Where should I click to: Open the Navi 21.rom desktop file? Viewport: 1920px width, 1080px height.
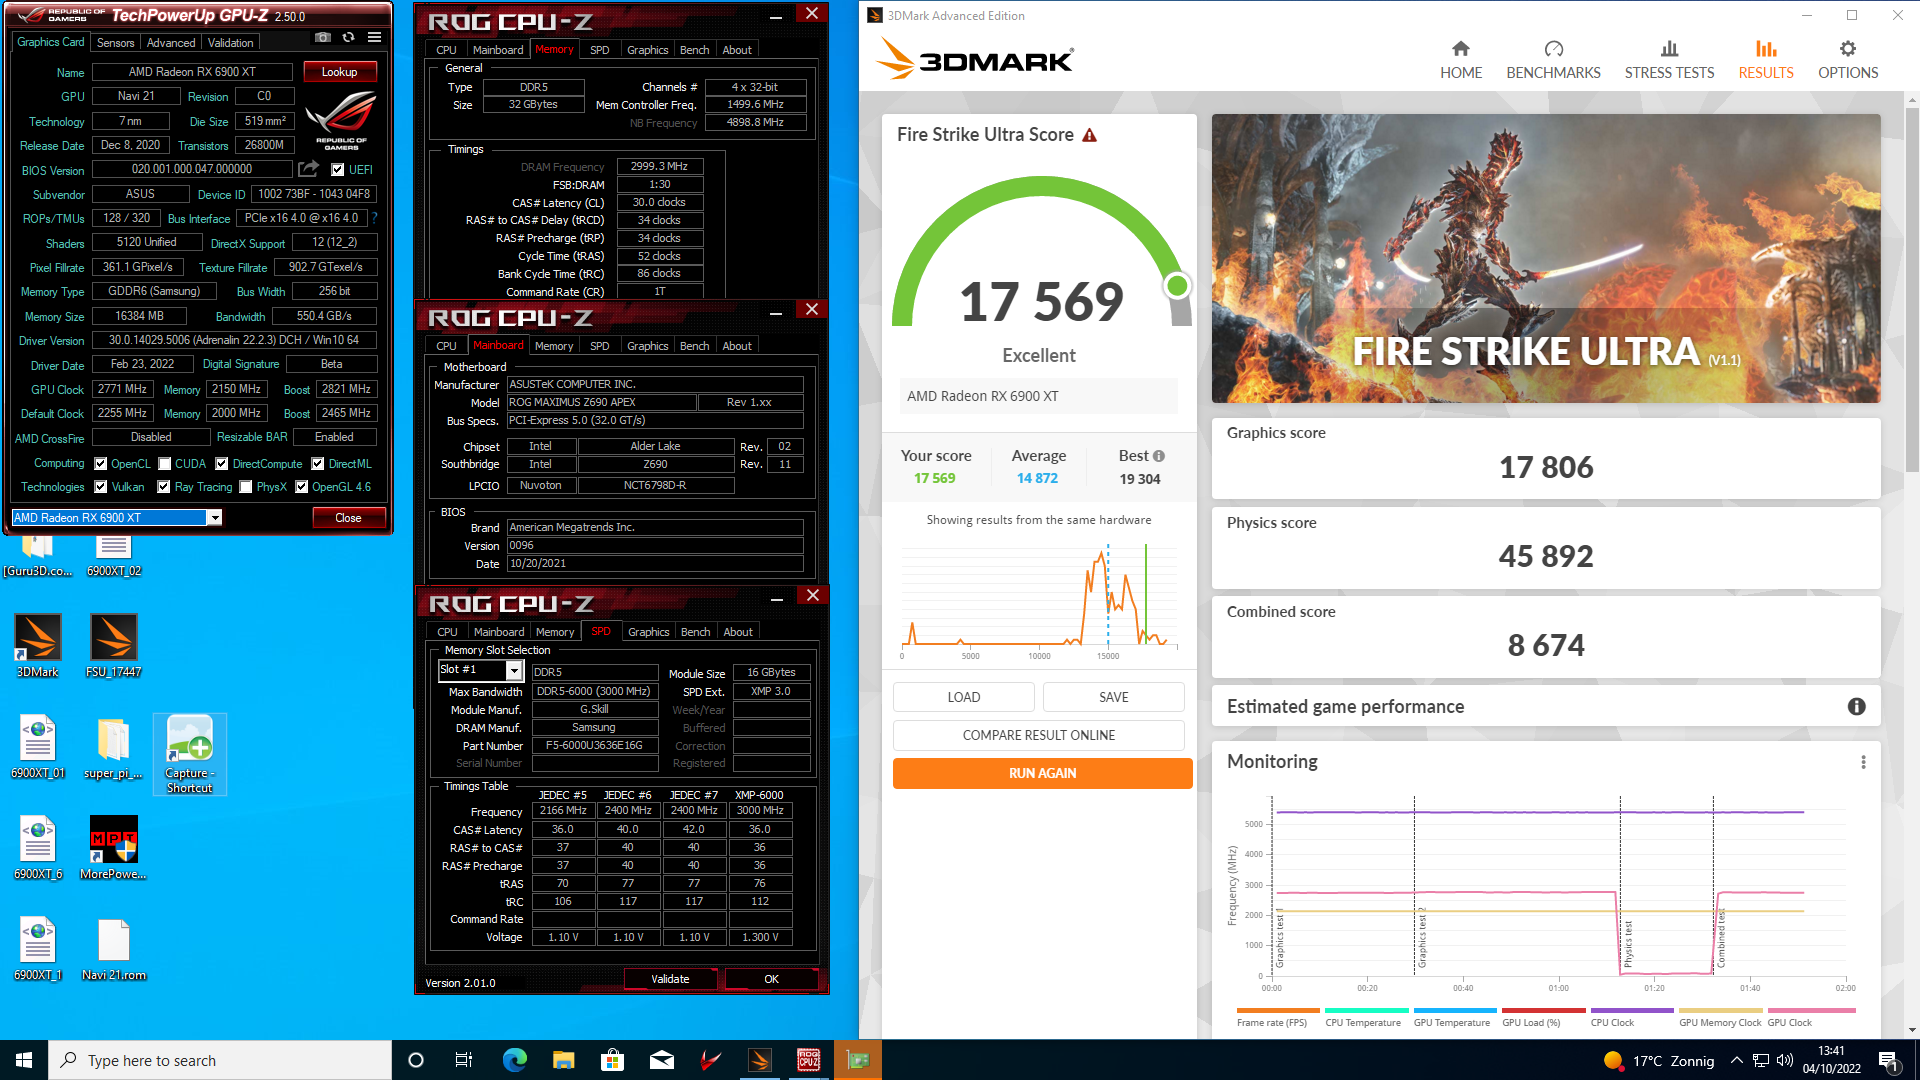tap(113, 949)
